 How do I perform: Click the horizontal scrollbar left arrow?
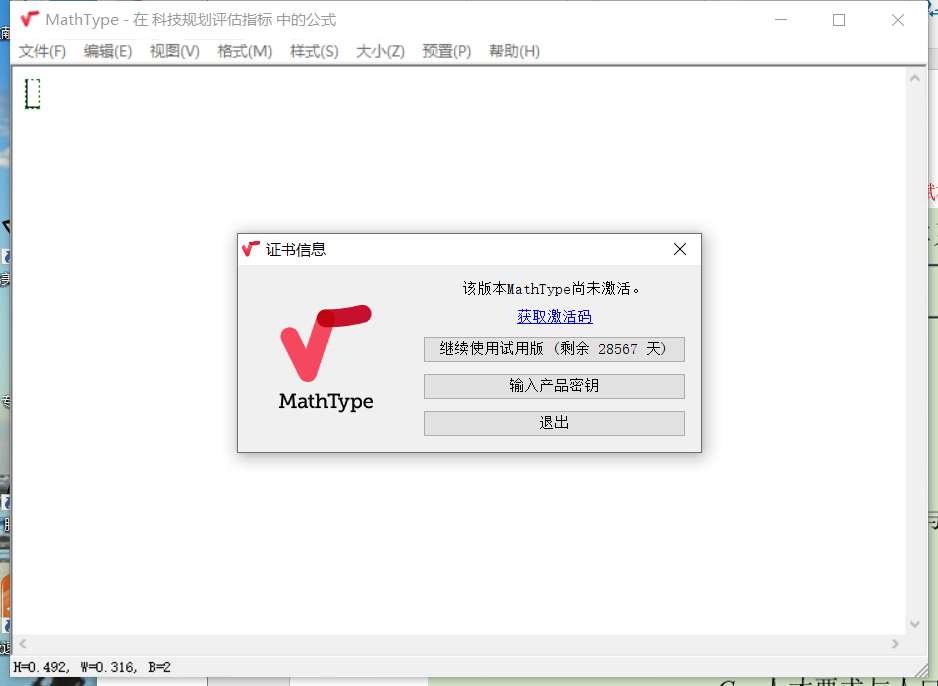(23, 644)
